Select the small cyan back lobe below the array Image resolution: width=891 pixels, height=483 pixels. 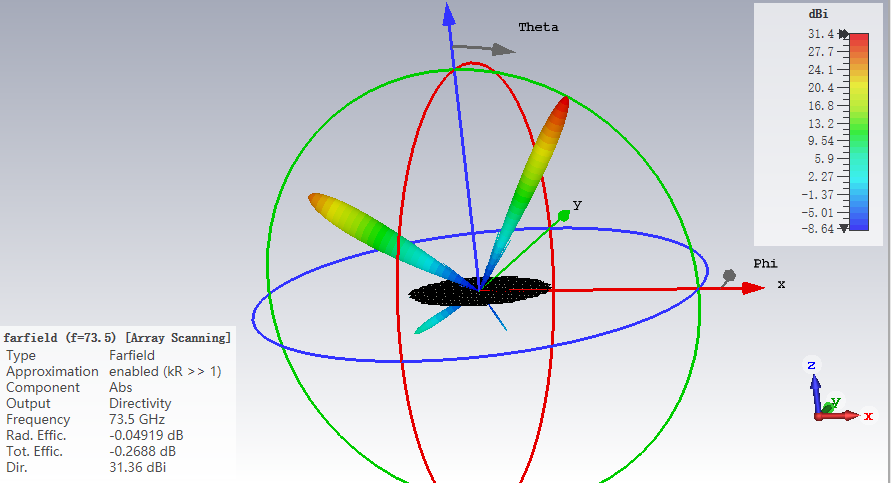pyautogui.click(x=438, y=320)
